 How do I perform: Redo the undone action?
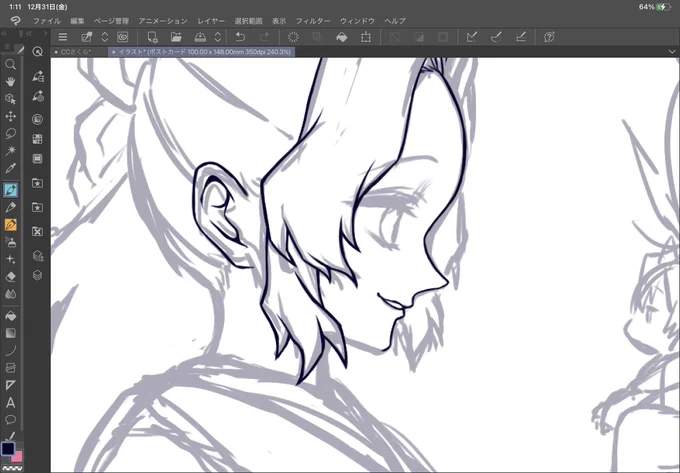[264, 37]
